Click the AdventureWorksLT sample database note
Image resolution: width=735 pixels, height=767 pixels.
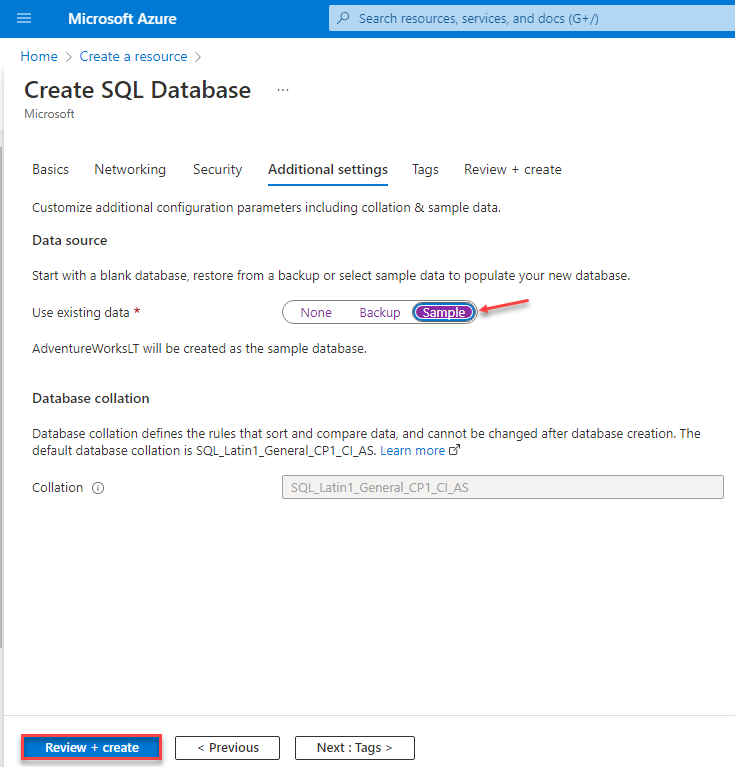(200, 349)
